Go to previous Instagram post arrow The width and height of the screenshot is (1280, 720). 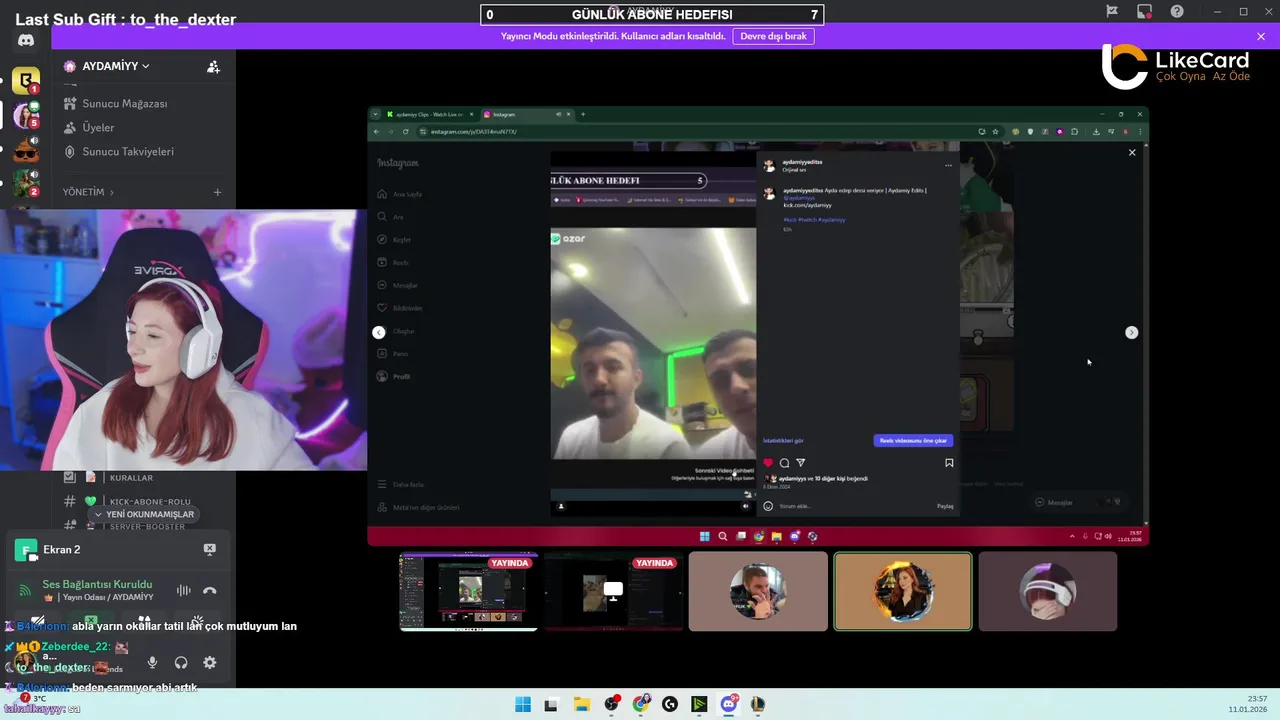click(379, 332)
